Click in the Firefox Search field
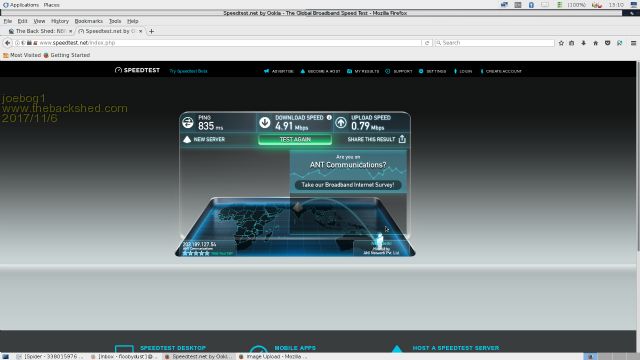The height and width of the screenshot is (360, 640). (x=494, y=43)
